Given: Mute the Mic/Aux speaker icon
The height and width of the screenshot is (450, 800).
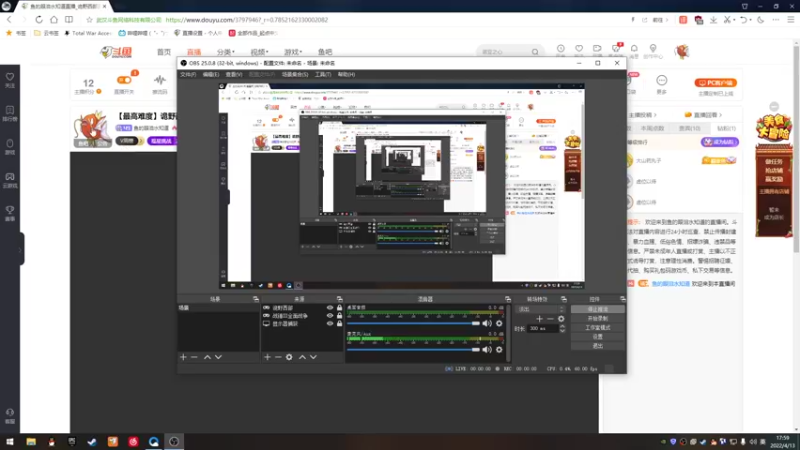Looking at the screenshot, I should (487, 349).
